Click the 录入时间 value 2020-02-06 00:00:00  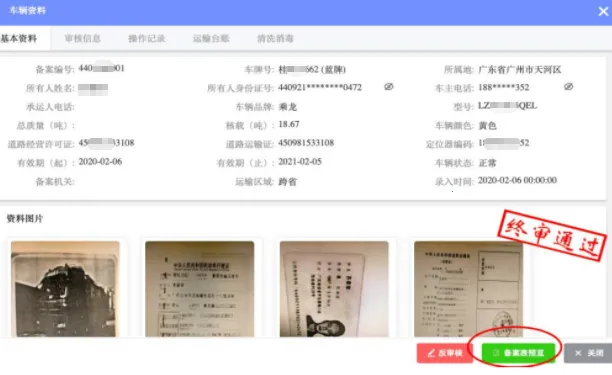(x=518, y=180)
